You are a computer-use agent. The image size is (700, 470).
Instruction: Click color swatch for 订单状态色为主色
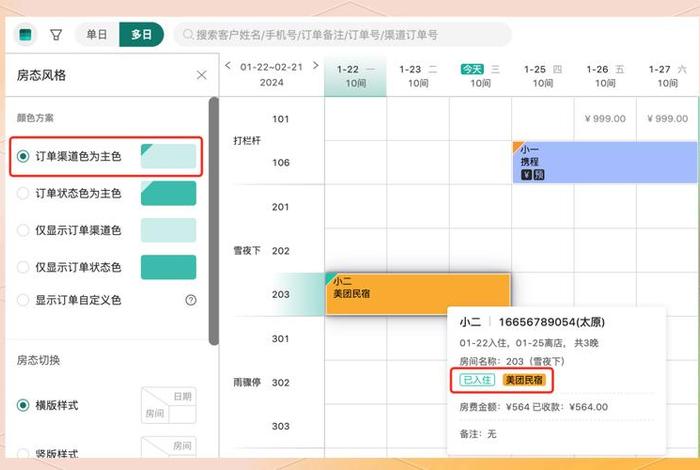tap(168, 193)
